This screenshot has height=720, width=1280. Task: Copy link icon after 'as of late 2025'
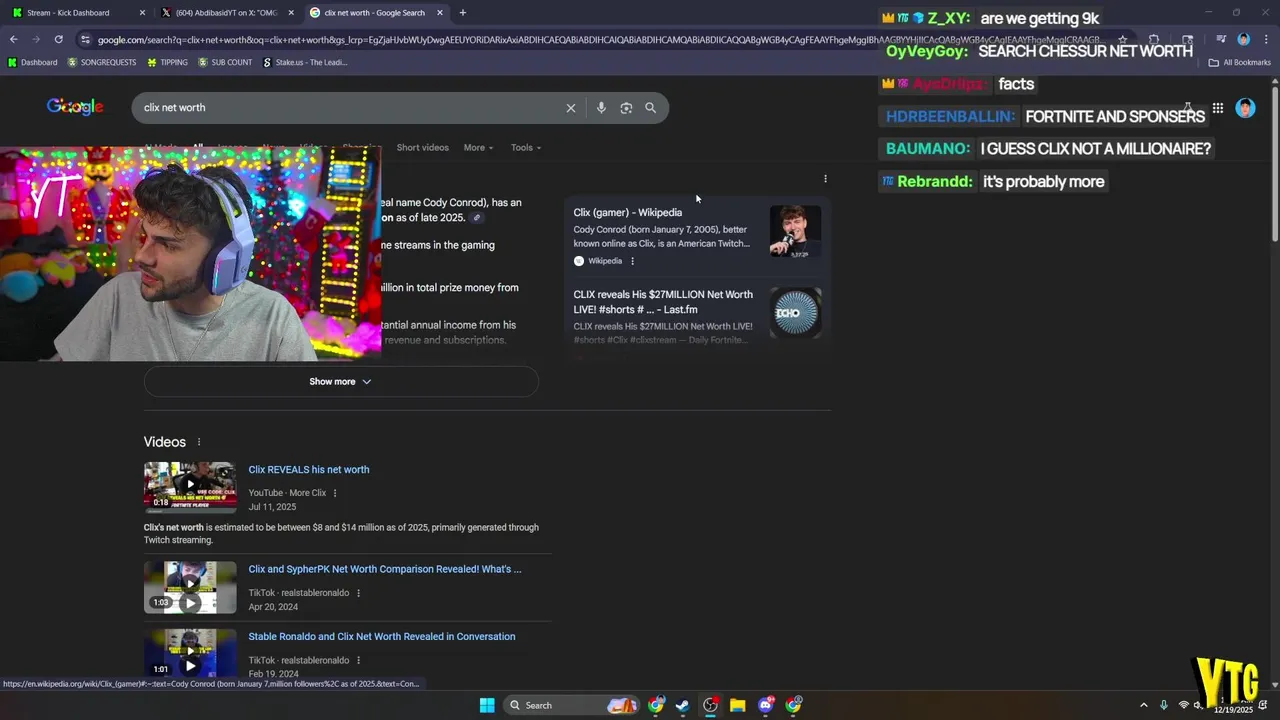point(477,218)
